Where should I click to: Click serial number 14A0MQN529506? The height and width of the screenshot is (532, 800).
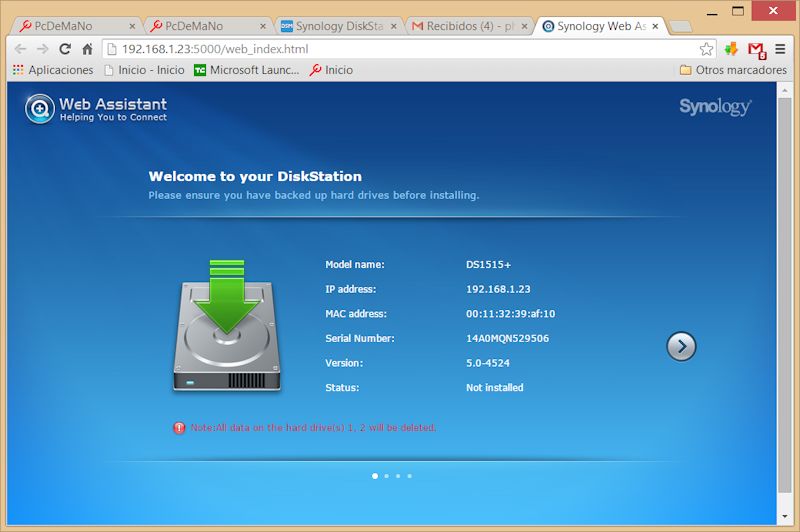(x=507, y=338)
